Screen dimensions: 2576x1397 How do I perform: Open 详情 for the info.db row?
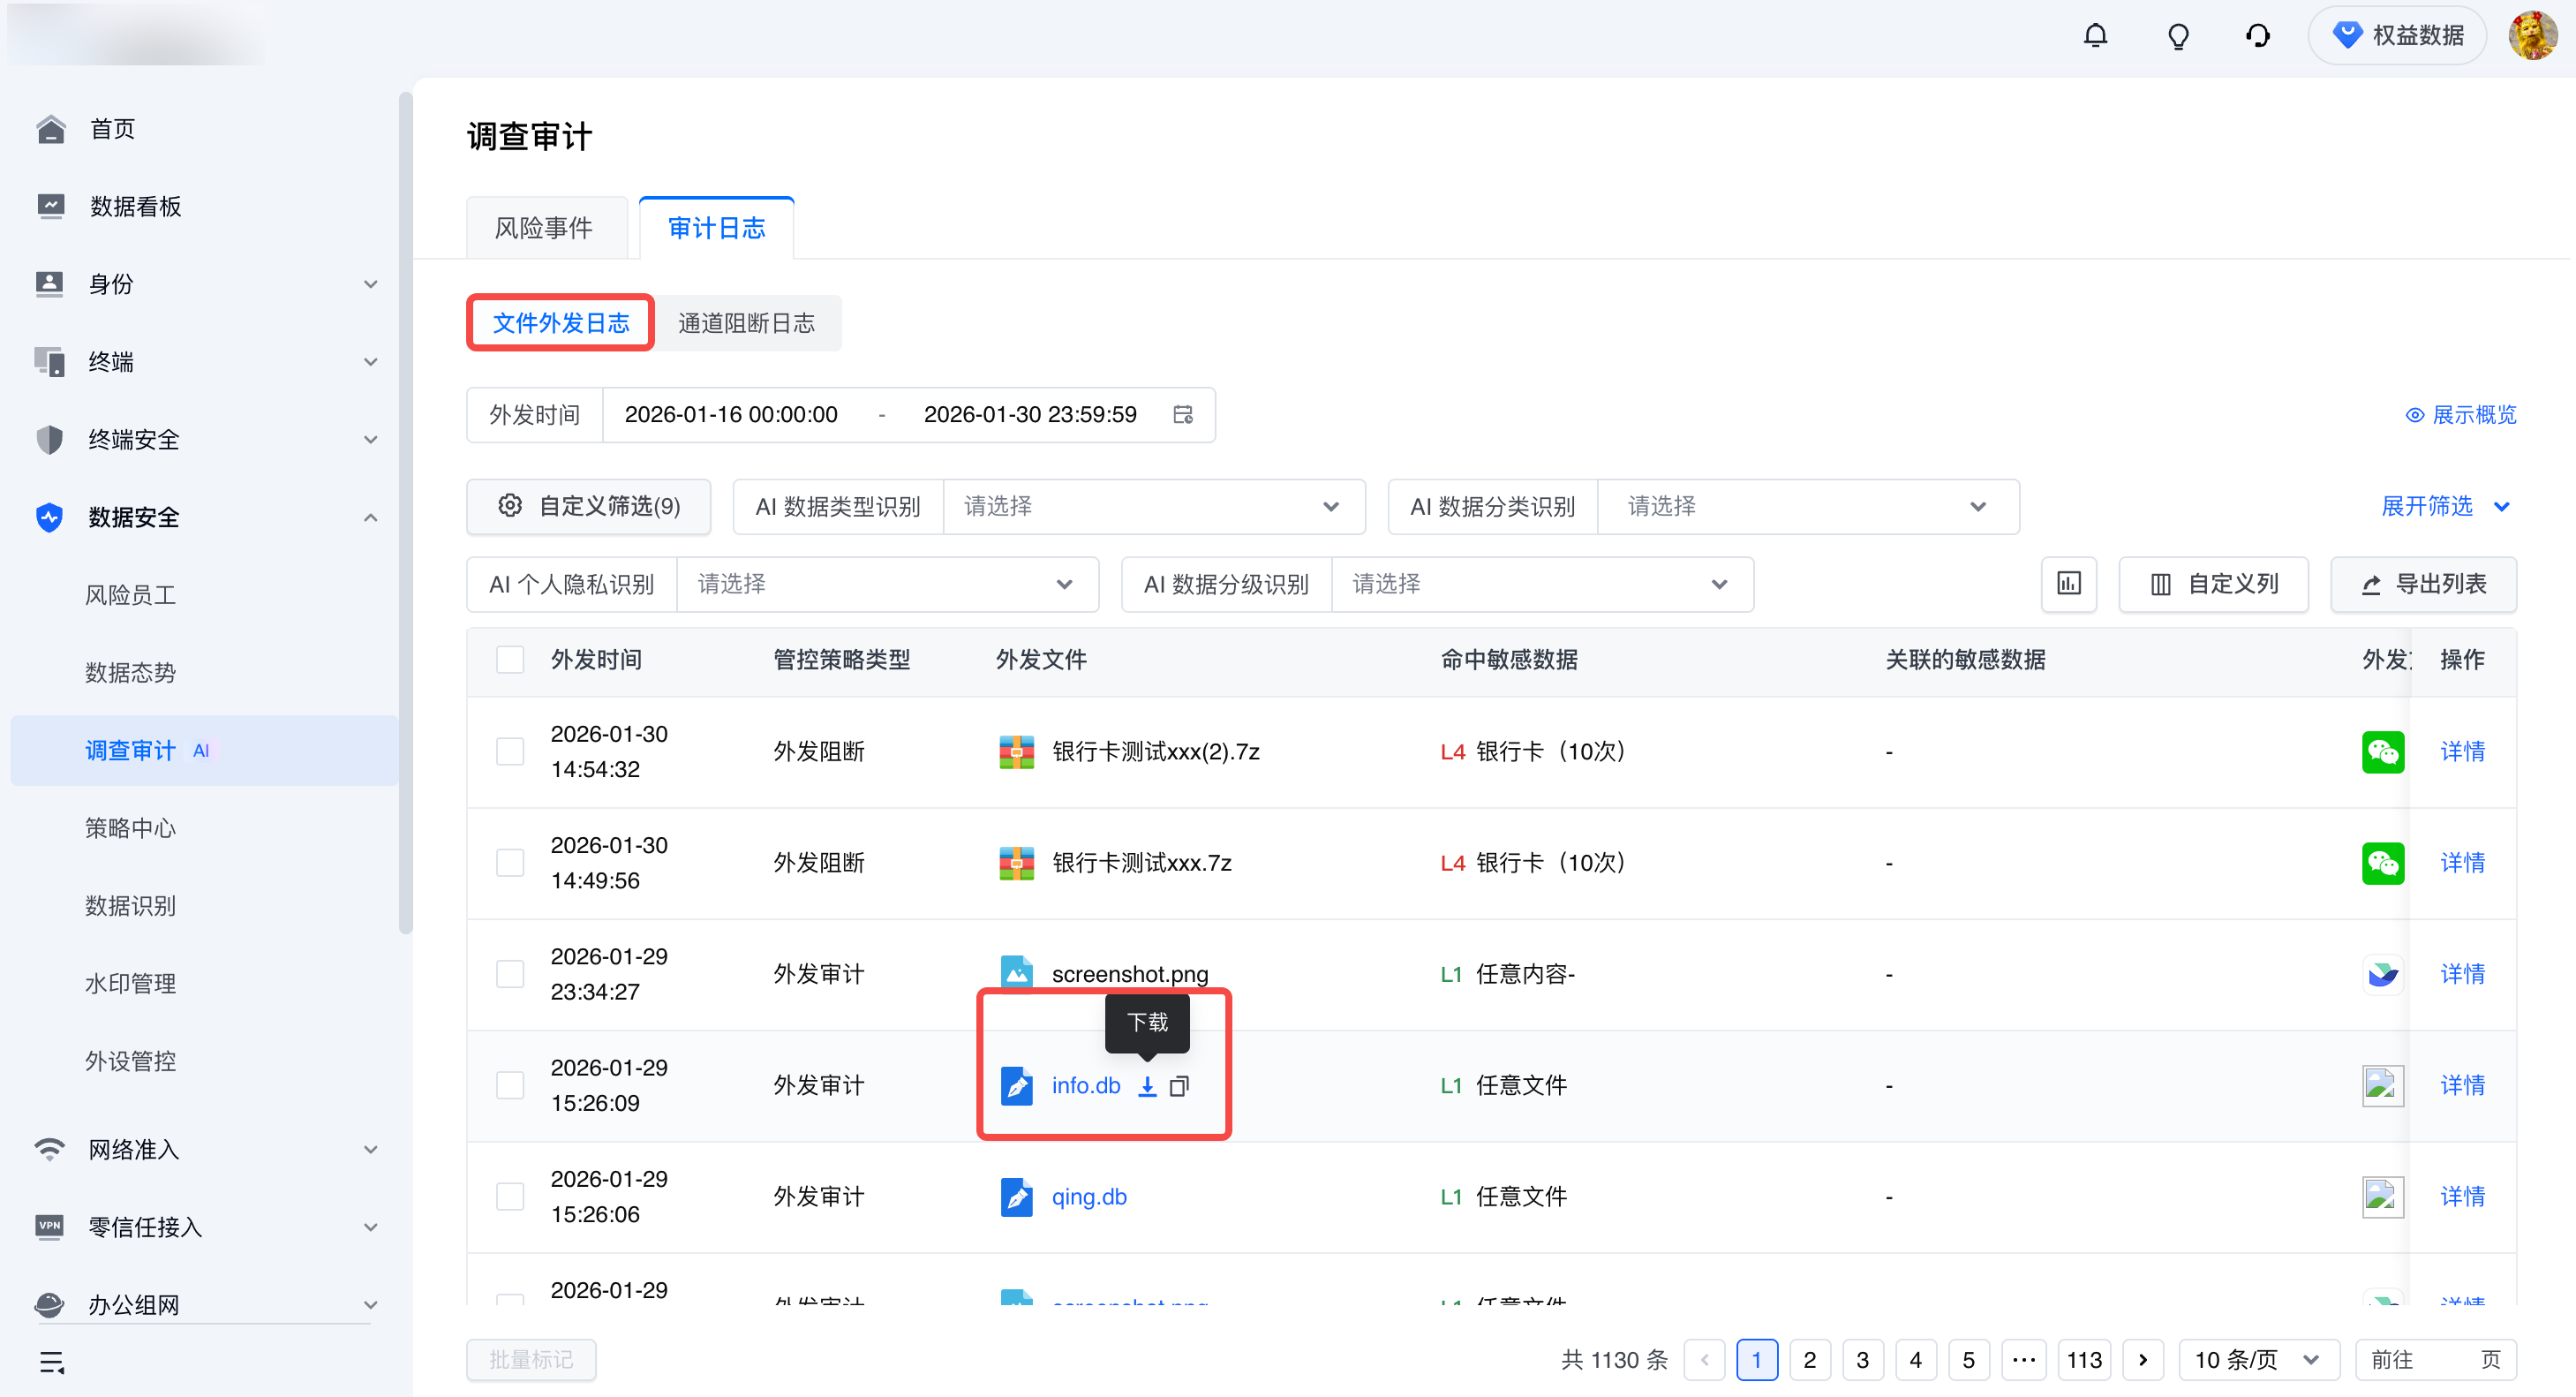pos(2462,1085)
